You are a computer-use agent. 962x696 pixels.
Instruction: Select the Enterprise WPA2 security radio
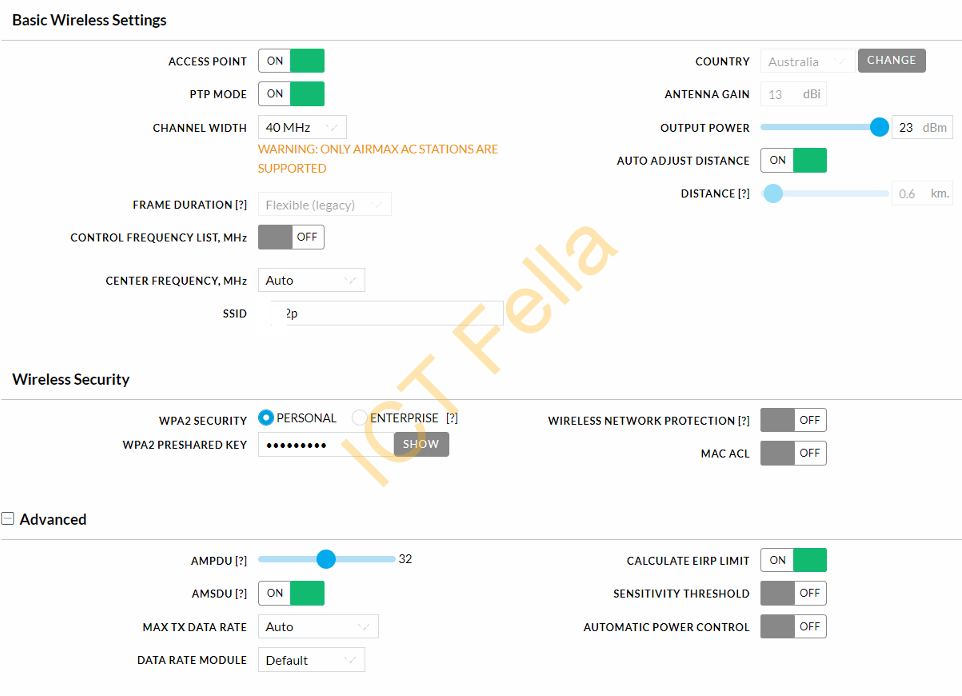tap(360, 418)
